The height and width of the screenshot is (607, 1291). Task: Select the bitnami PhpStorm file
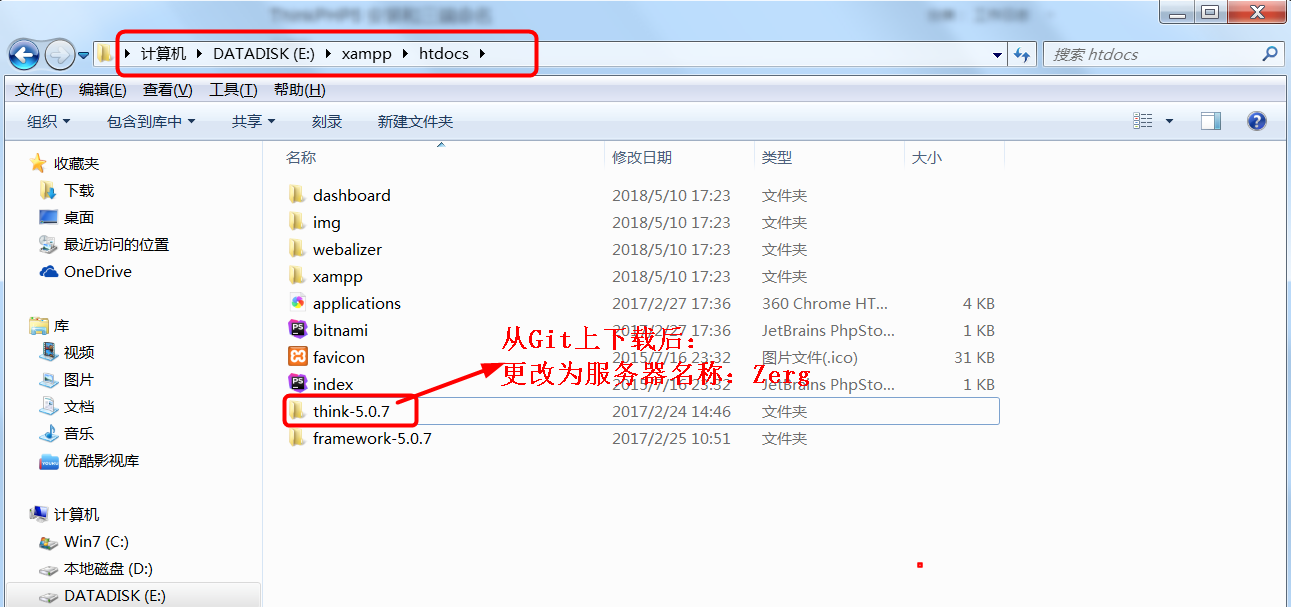[640, 330]
